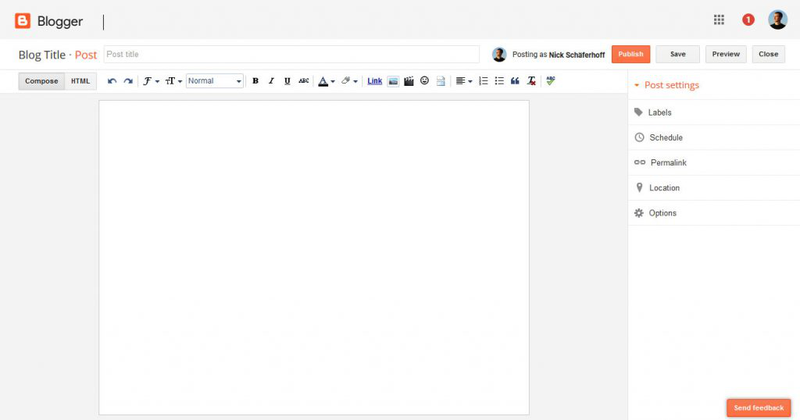Screen dimensions: 800x420
Task: Remove formatting from selected text
Action: click(x=530, y=81)
